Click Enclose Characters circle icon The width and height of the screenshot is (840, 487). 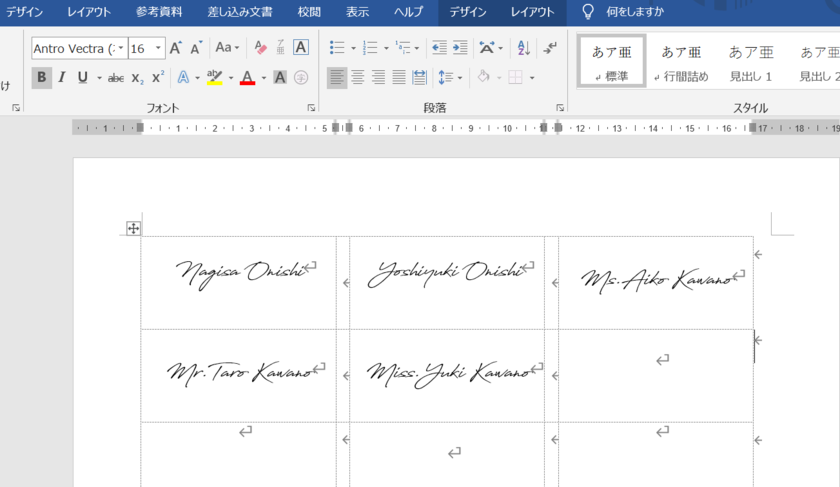[x=301, y=78]
